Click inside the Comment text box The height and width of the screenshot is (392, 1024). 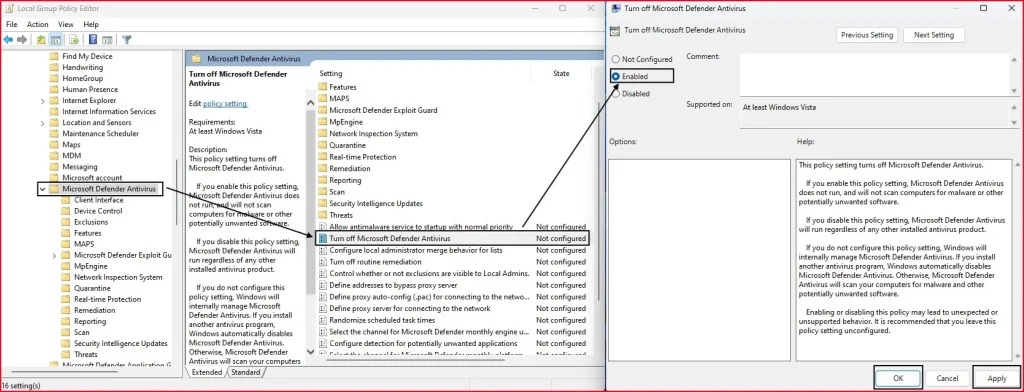tap(874, 74)
